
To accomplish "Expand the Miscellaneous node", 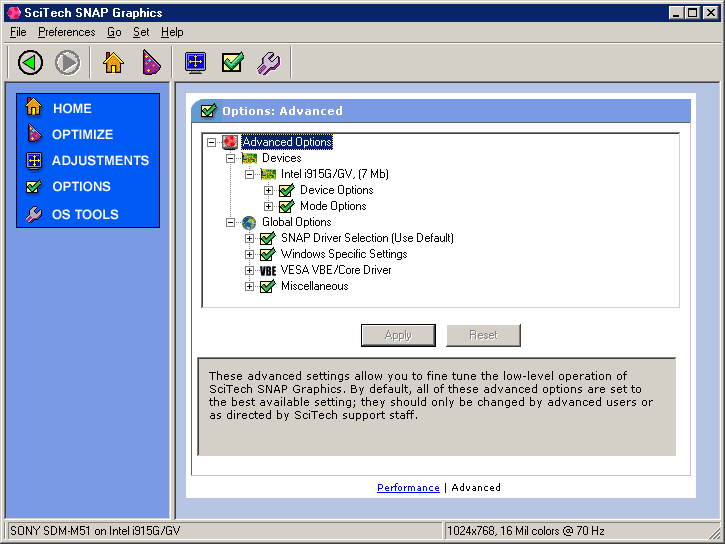I will tap(249, 287).
